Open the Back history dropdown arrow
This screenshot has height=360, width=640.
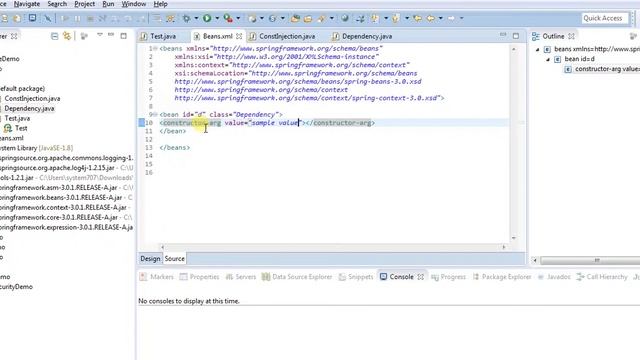(440, 18)
